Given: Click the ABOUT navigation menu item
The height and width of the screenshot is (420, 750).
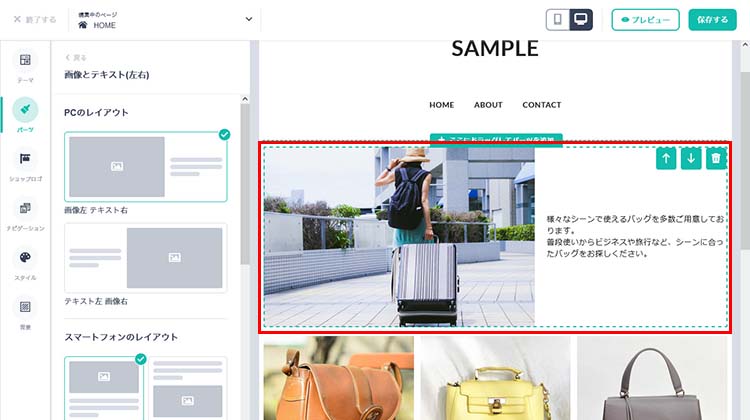Looking at the screenshot, I should pyautogui.click(x=488, y=105).
